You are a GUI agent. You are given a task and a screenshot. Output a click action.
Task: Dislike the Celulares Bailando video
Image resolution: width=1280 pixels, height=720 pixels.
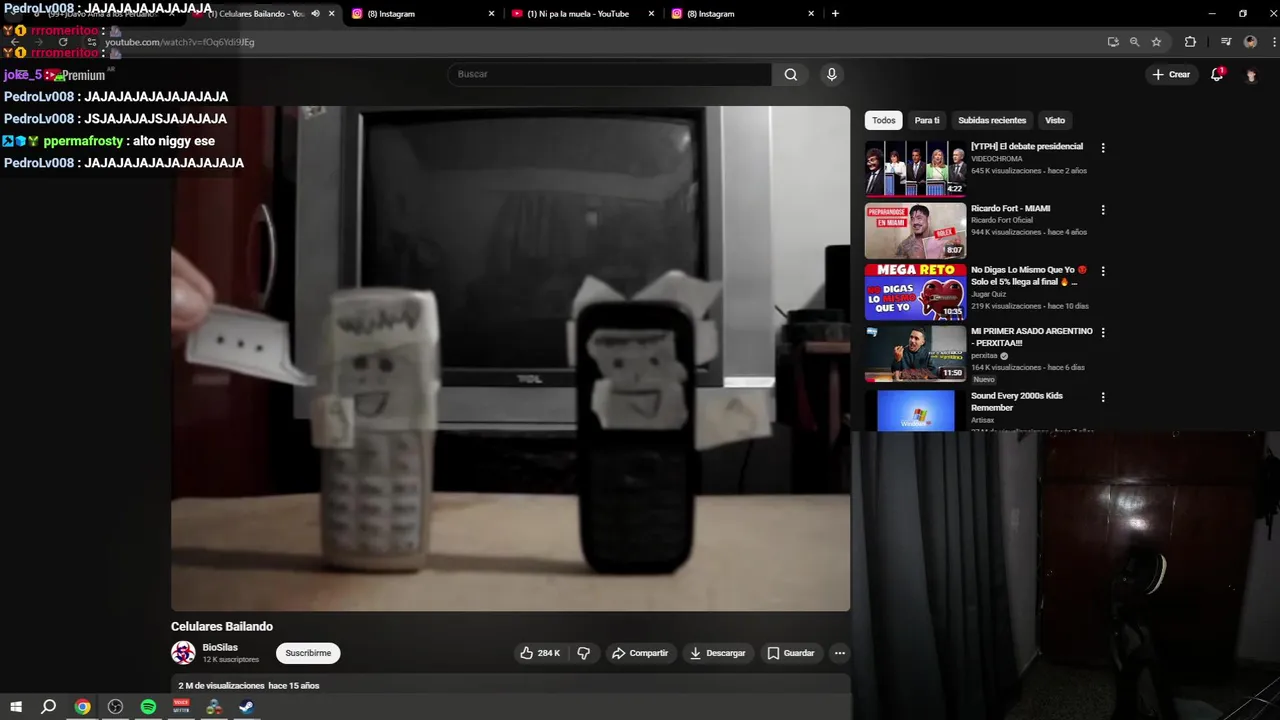(584, 653)
